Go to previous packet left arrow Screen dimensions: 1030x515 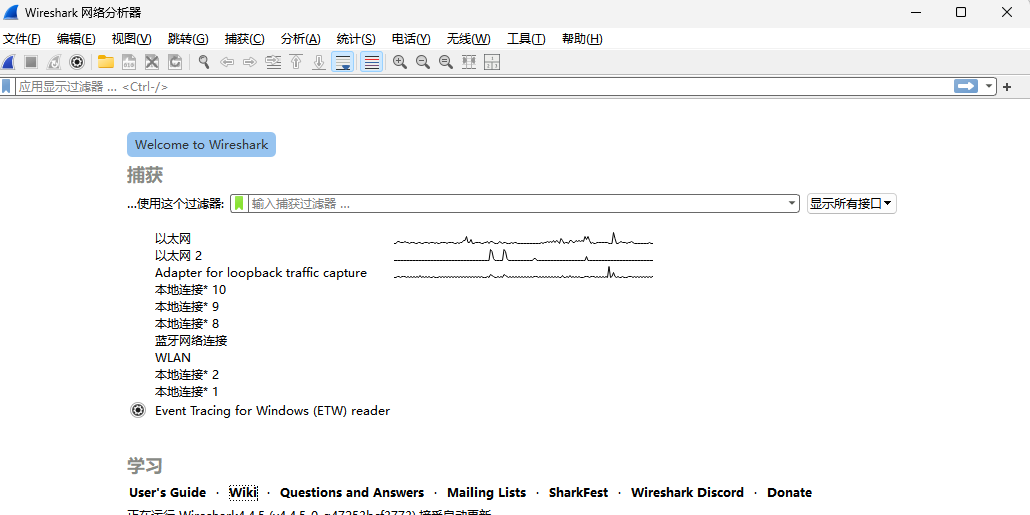click(227, 62)
